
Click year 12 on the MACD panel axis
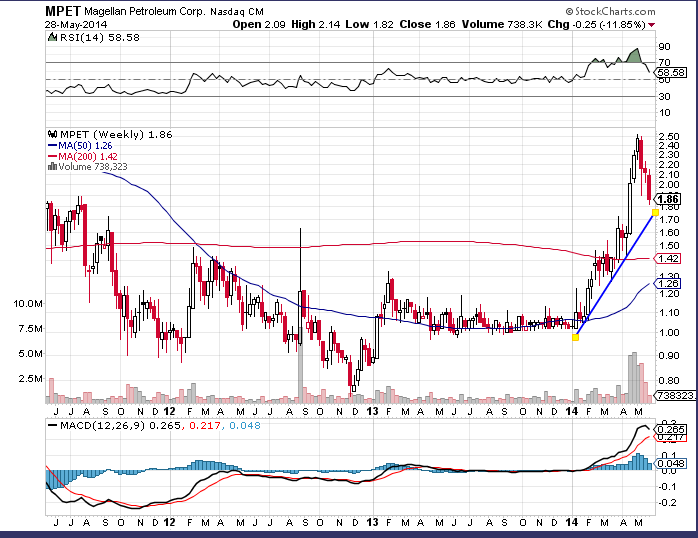(170, 522)
